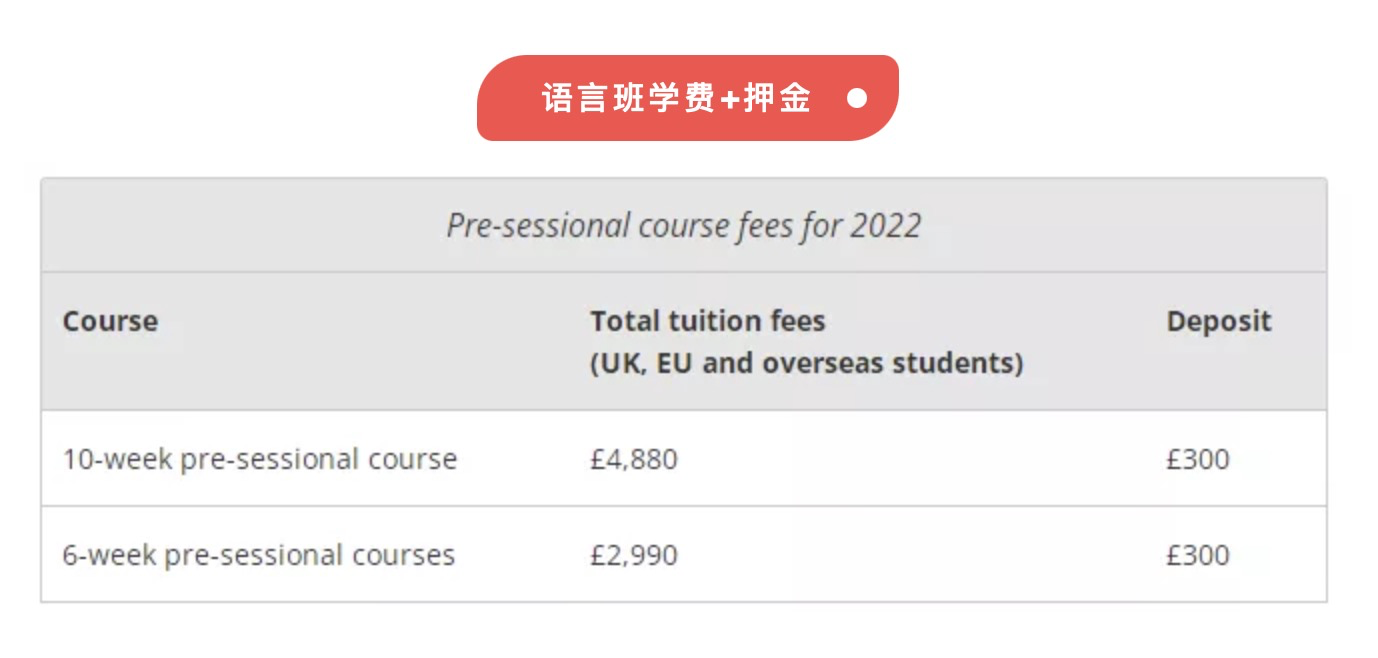Click the Course column header
The height and width of the screenshot is (658, 1378).
tap(110, 321)
